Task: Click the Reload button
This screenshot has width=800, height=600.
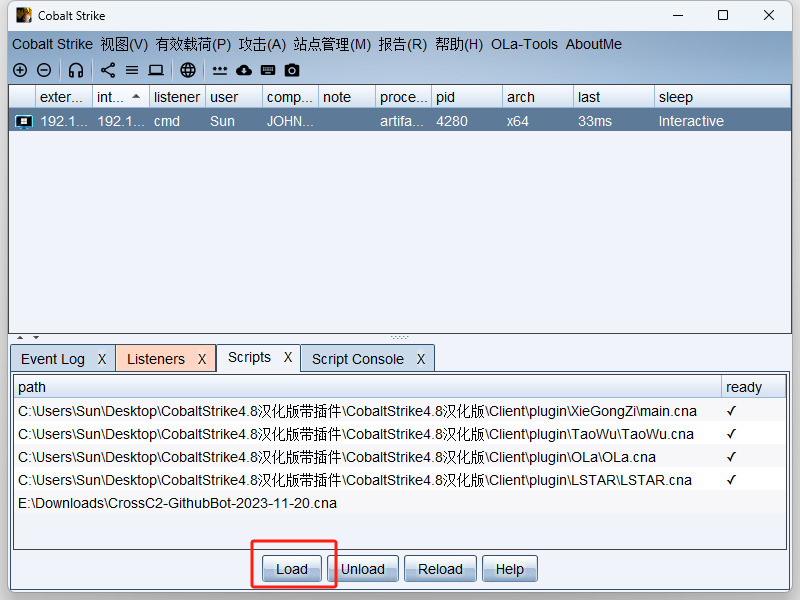Action: click(440, 569)
